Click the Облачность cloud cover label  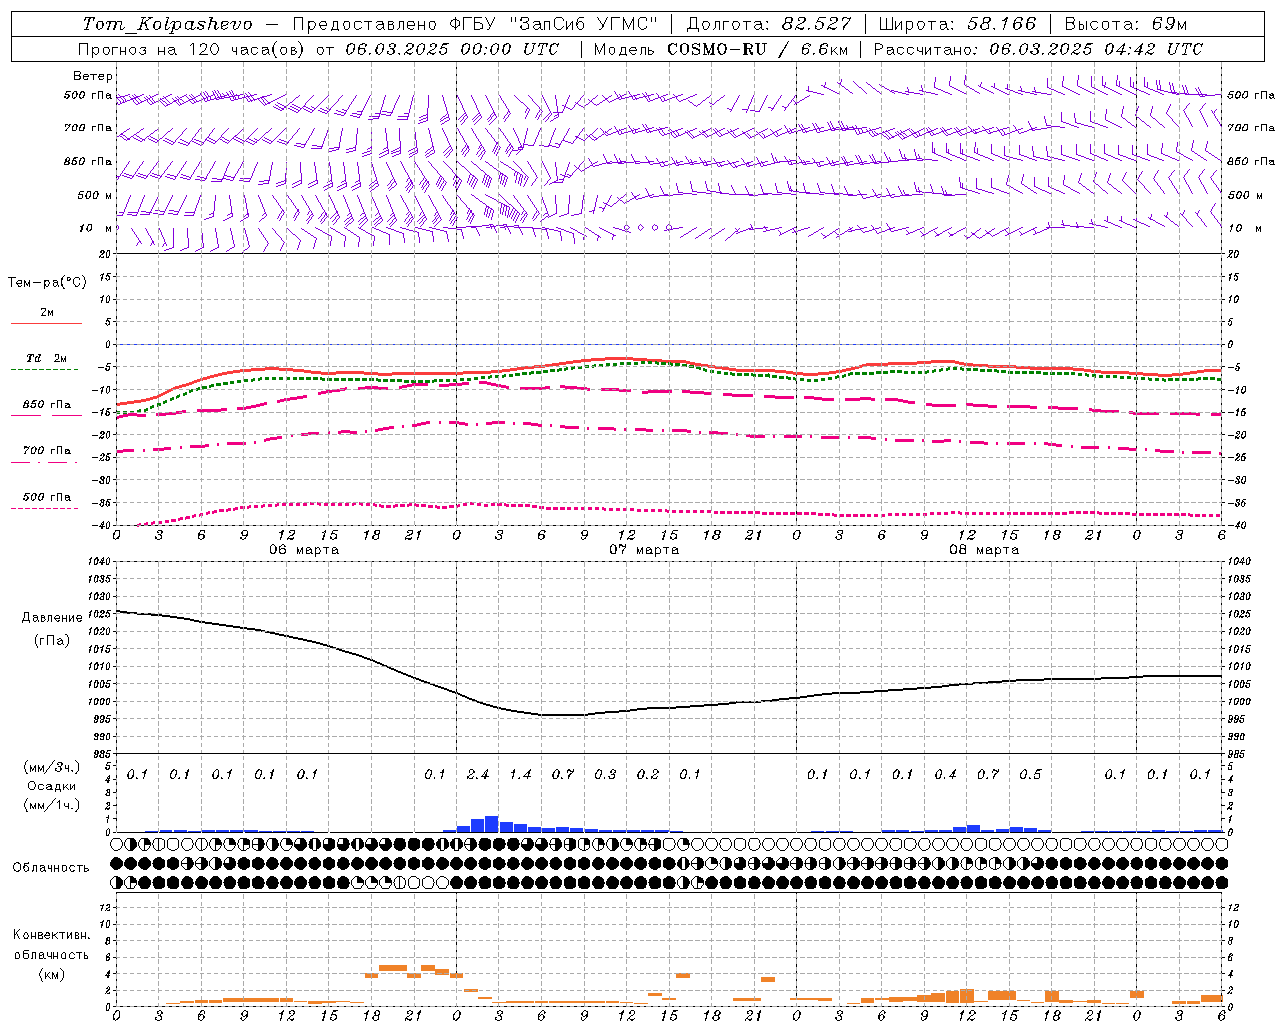[51, 868]
